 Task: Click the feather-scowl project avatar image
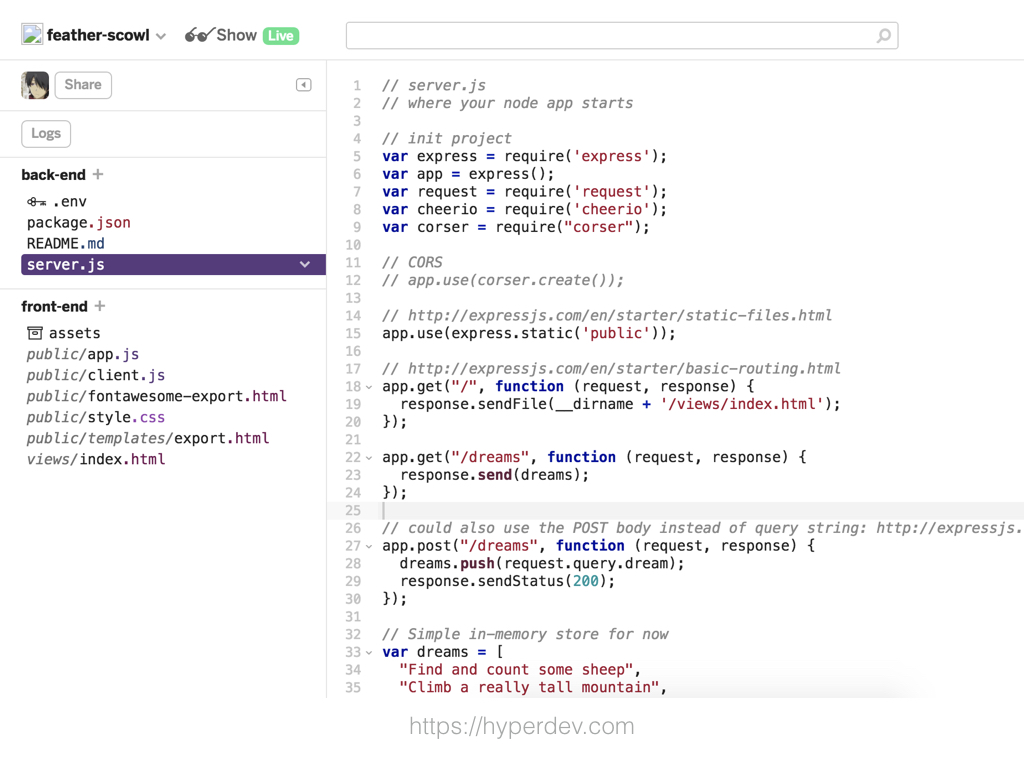[32, 34]
